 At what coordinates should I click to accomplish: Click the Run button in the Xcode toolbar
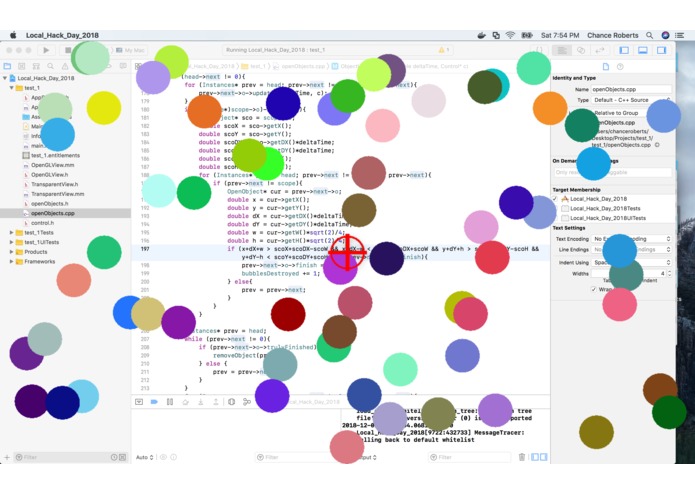tap(46, 50)
